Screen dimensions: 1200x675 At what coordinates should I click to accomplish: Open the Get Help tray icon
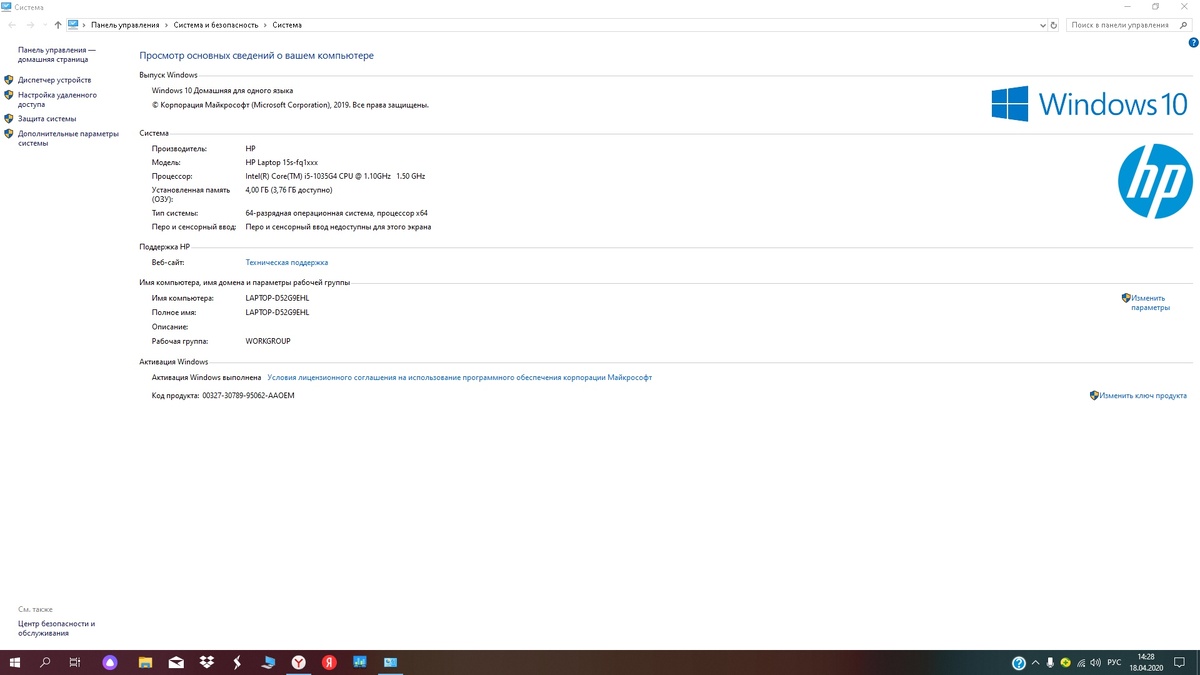(1018, 663)
